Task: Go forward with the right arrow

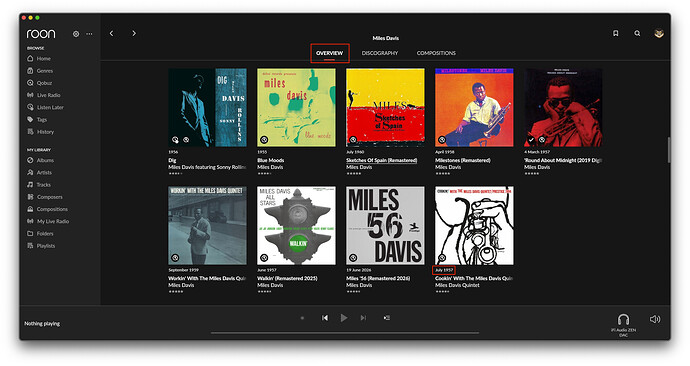Action: tap(134, 33)
